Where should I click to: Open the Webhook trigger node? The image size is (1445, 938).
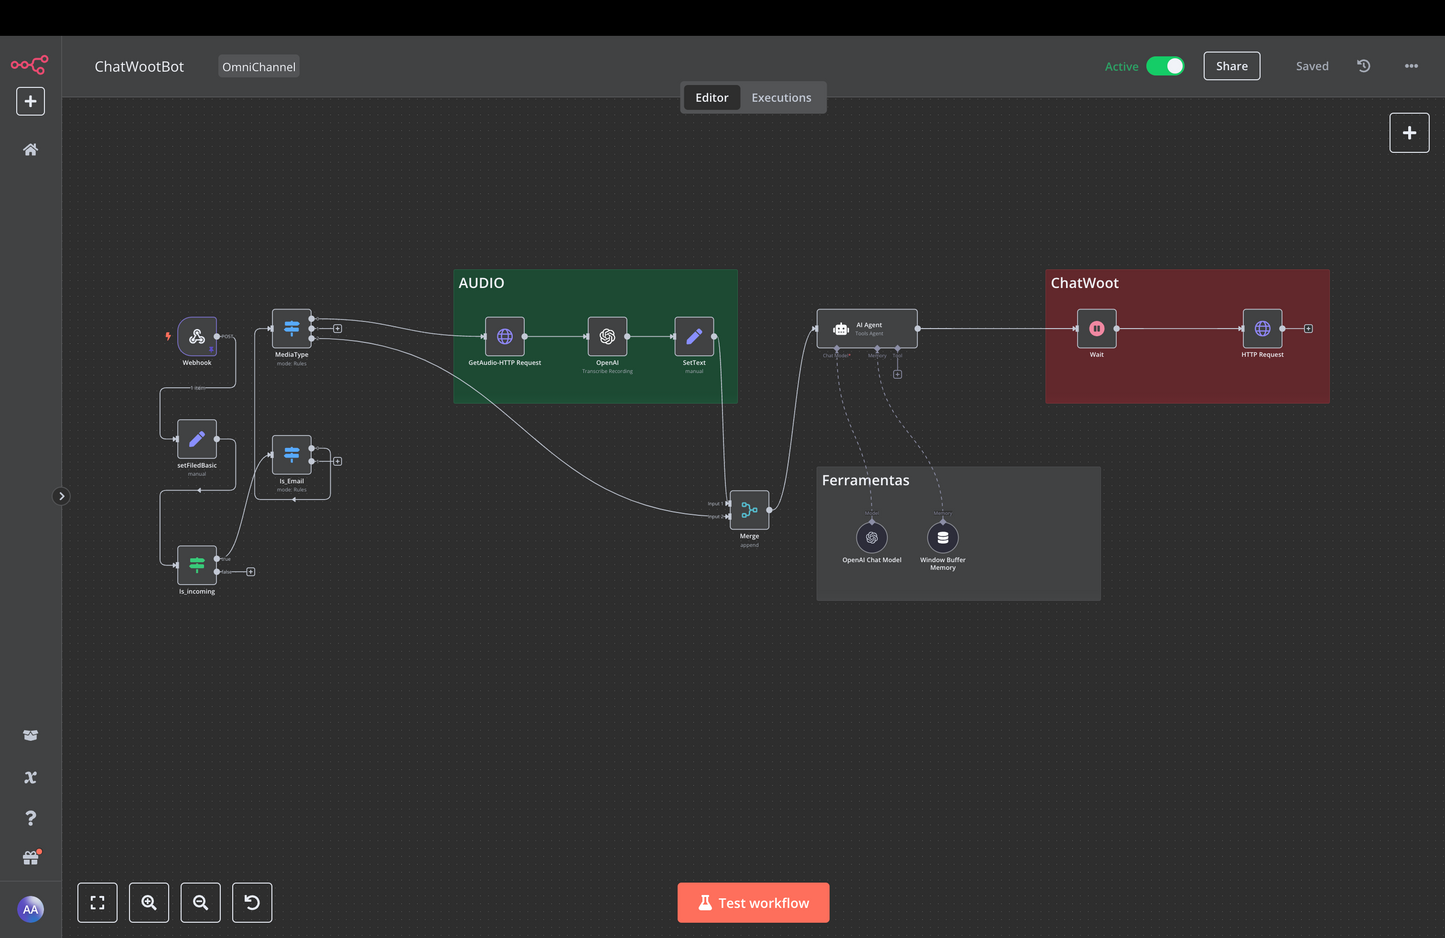click(x=197, y=337)
